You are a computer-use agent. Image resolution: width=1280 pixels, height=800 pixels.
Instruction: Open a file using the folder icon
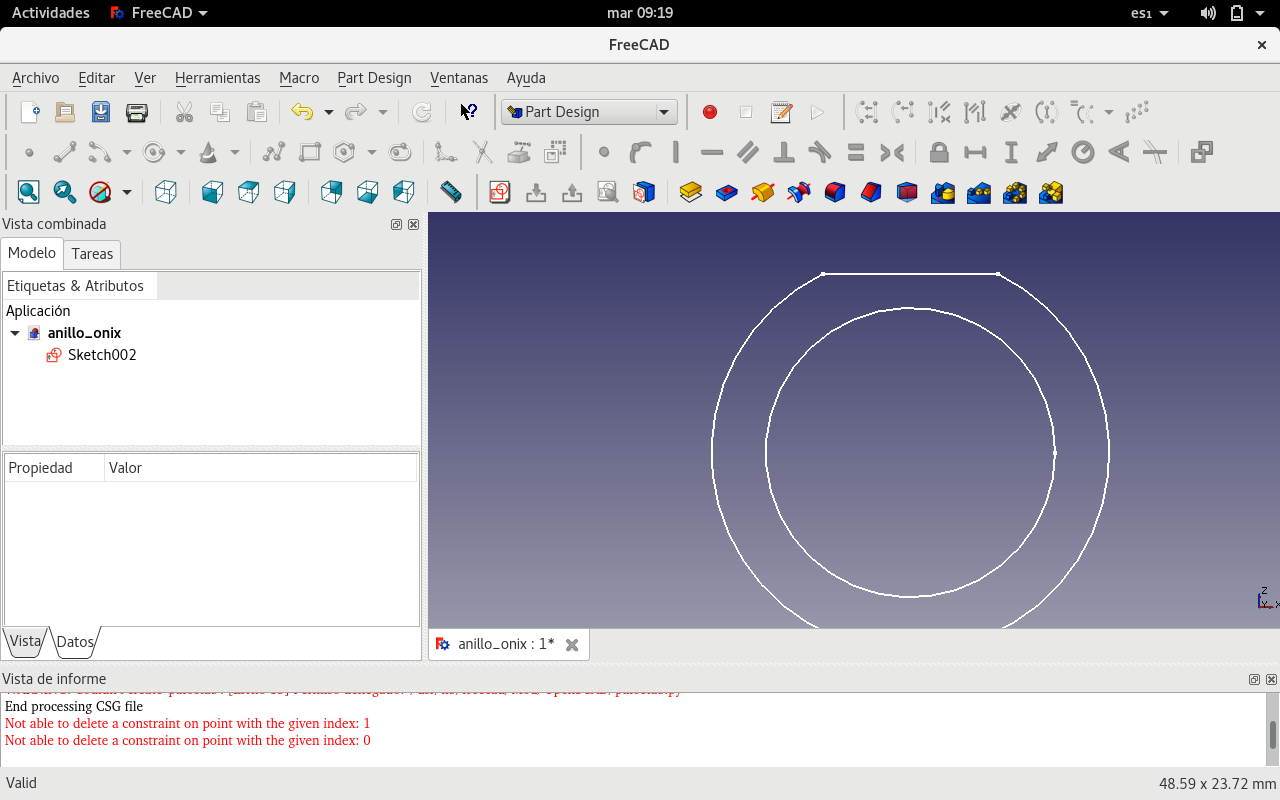pos(65,112)
